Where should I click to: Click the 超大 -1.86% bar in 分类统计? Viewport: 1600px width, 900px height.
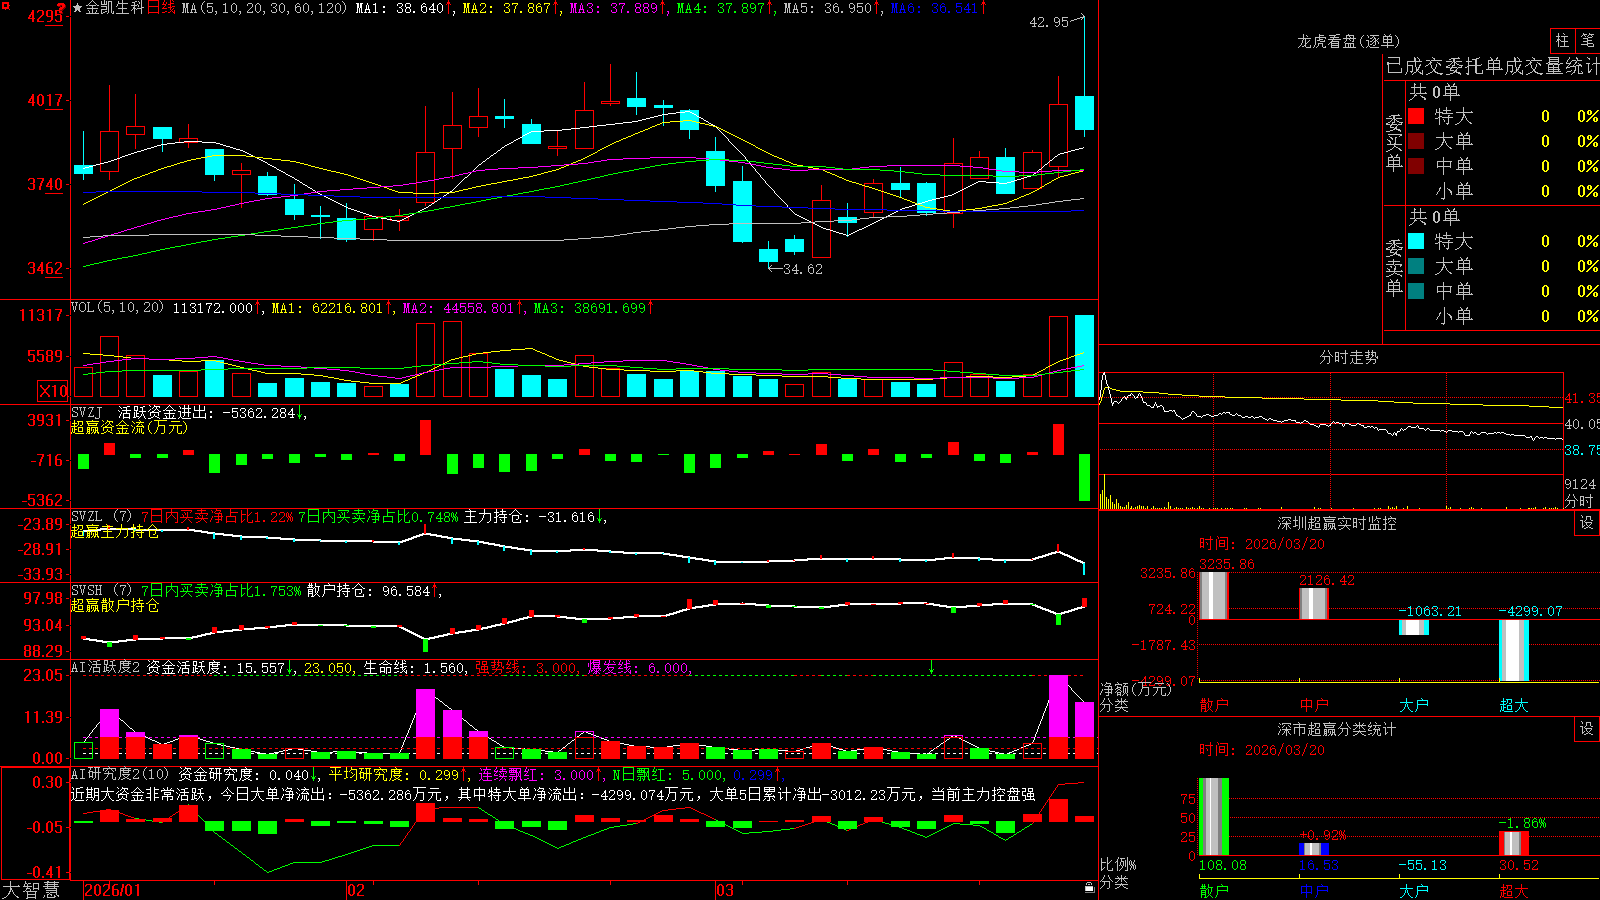(1513, 843)
